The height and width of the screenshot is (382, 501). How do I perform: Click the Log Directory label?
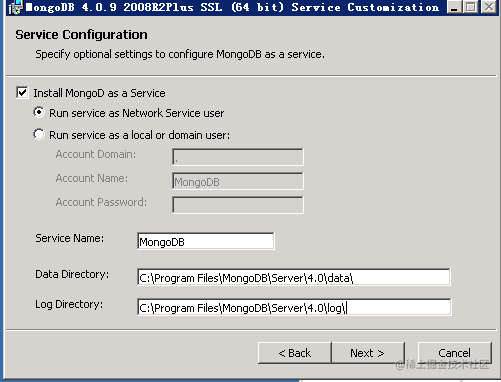(x=69, y=304)
